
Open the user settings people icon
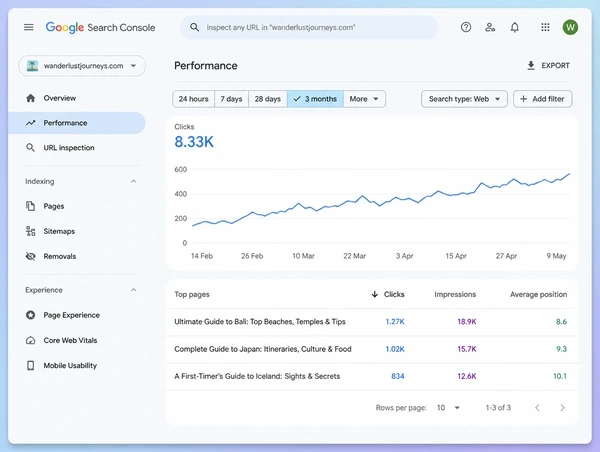pyautogui.click(x=490, y=27)
